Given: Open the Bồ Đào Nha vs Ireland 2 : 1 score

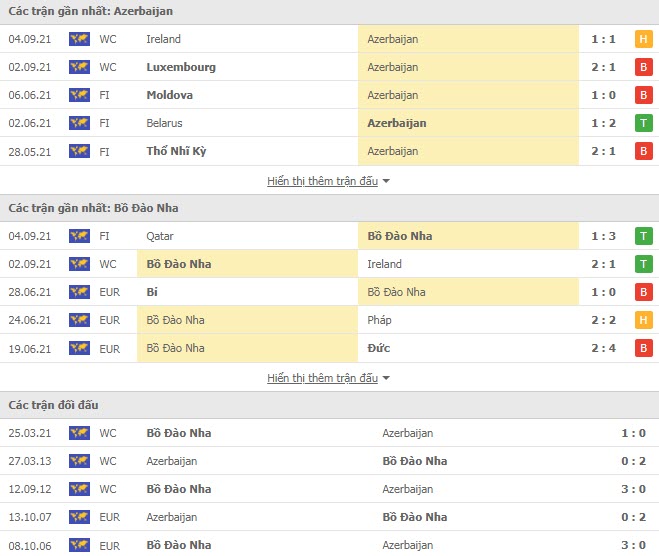Looking at the screenshot, I should pyautogui.click(x=604, y=264).
